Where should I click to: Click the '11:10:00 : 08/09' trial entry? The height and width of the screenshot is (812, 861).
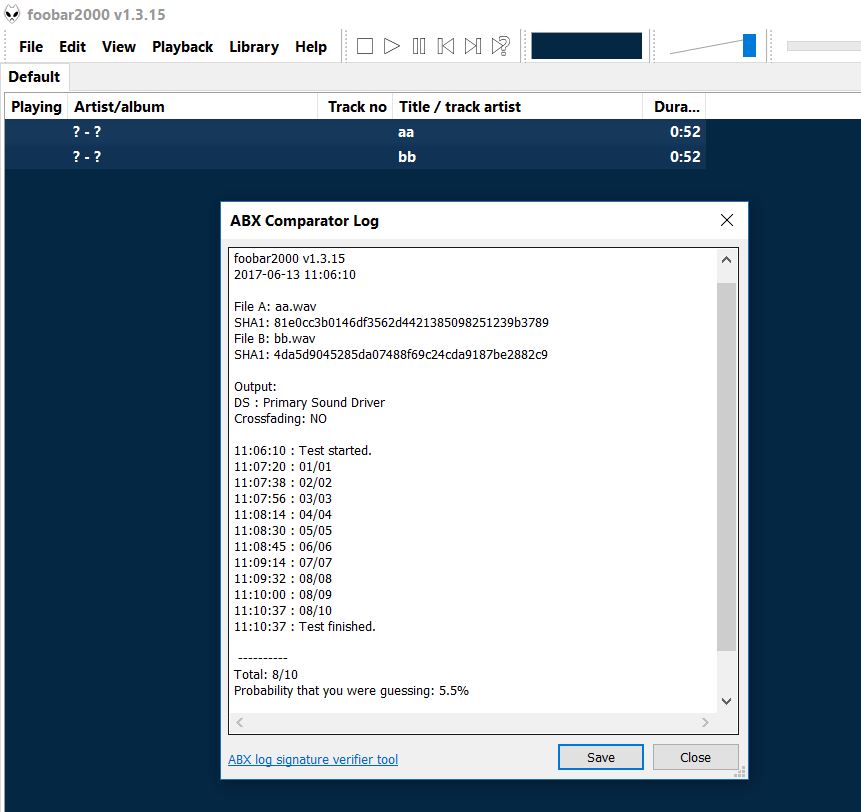coord(283,595)
